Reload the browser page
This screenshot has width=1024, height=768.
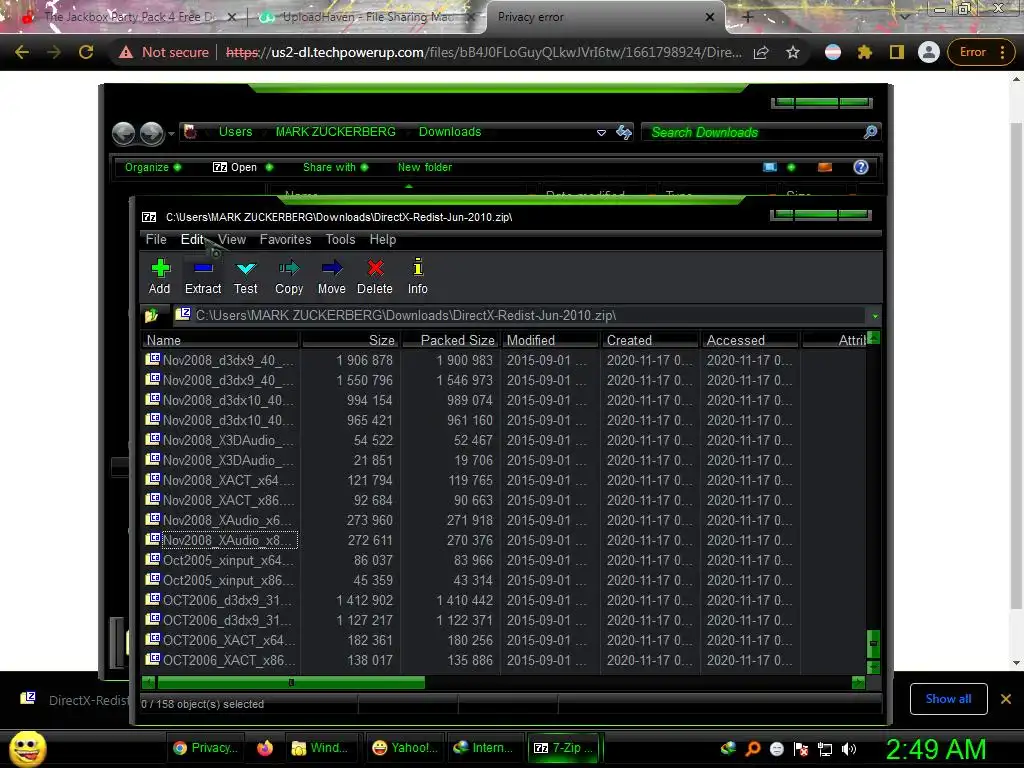point(86,52)
